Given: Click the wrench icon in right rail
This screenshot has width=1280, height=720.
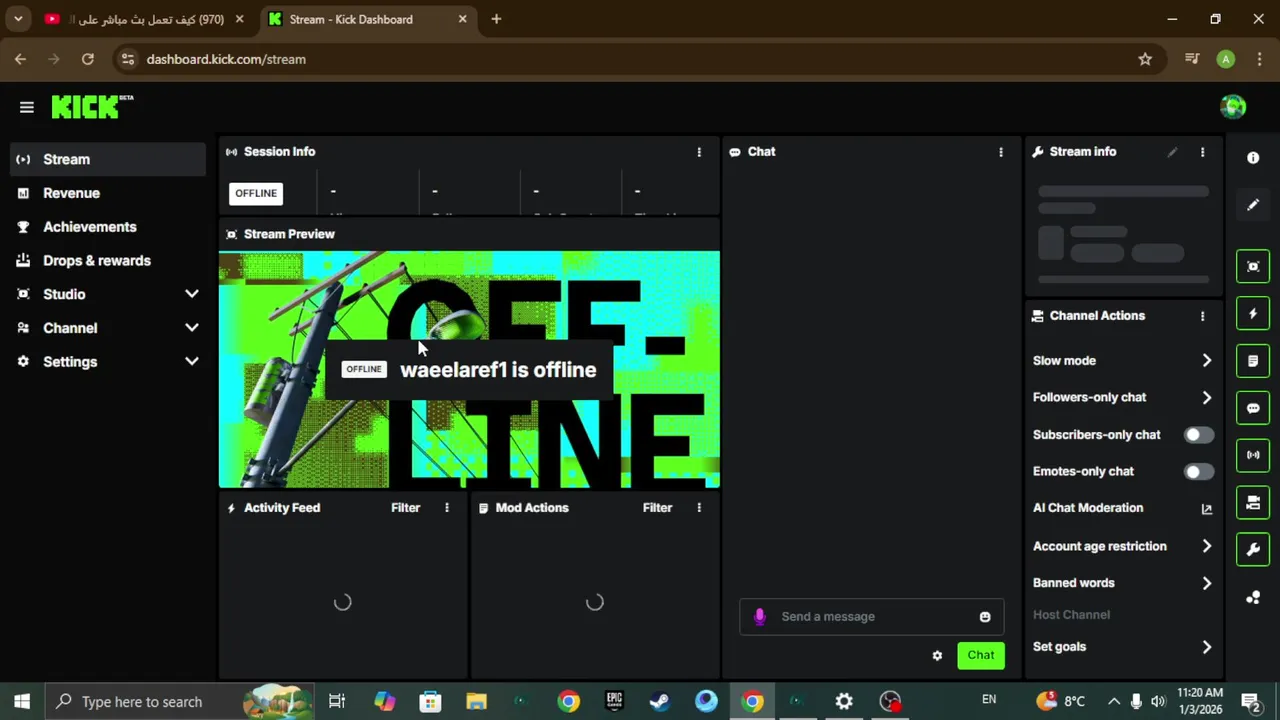Looking at the screenshot, I should pos(1253,549).
